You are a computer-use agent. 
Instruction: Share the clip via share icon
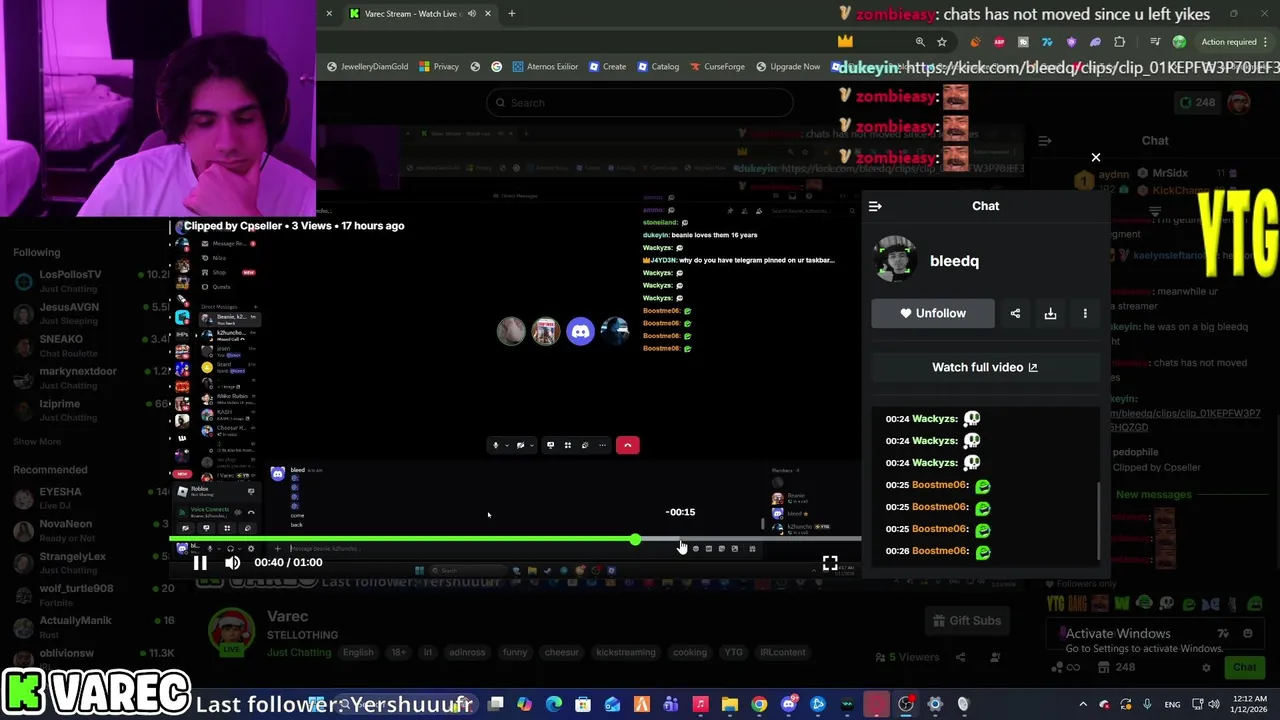[x=1015, y=313]
